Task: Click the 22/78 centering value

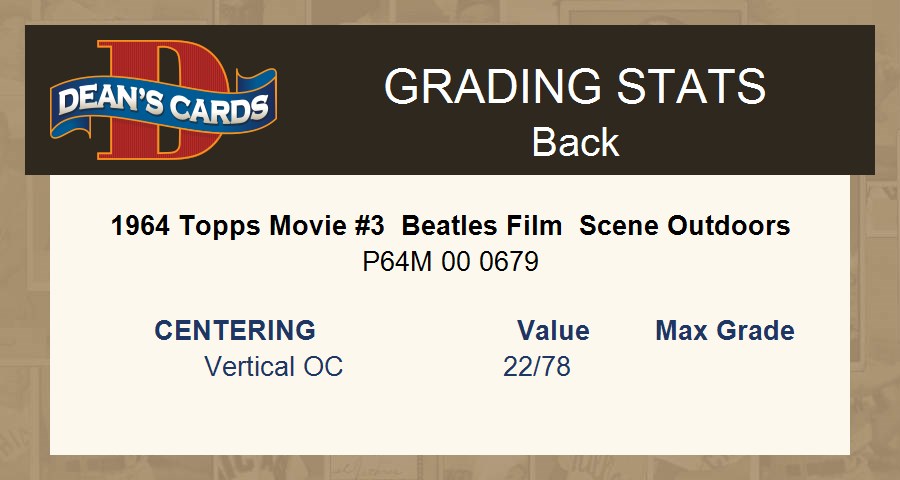Action: click(537, 367)
